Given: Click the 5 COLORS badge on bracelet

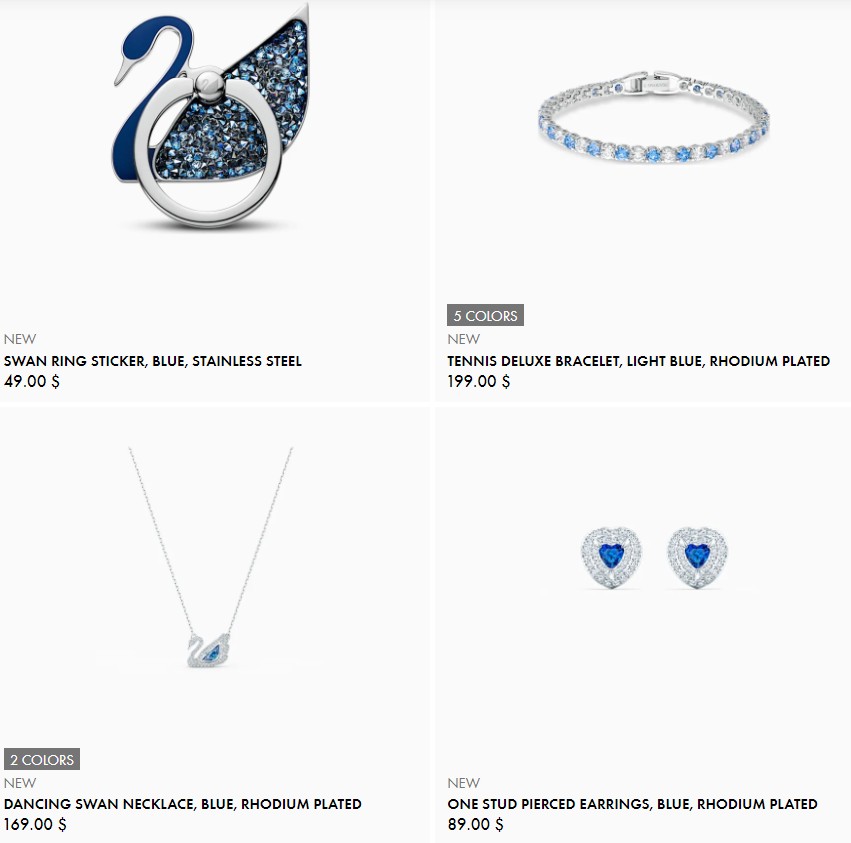Looking at the screenshot, I should coord(485,315).
